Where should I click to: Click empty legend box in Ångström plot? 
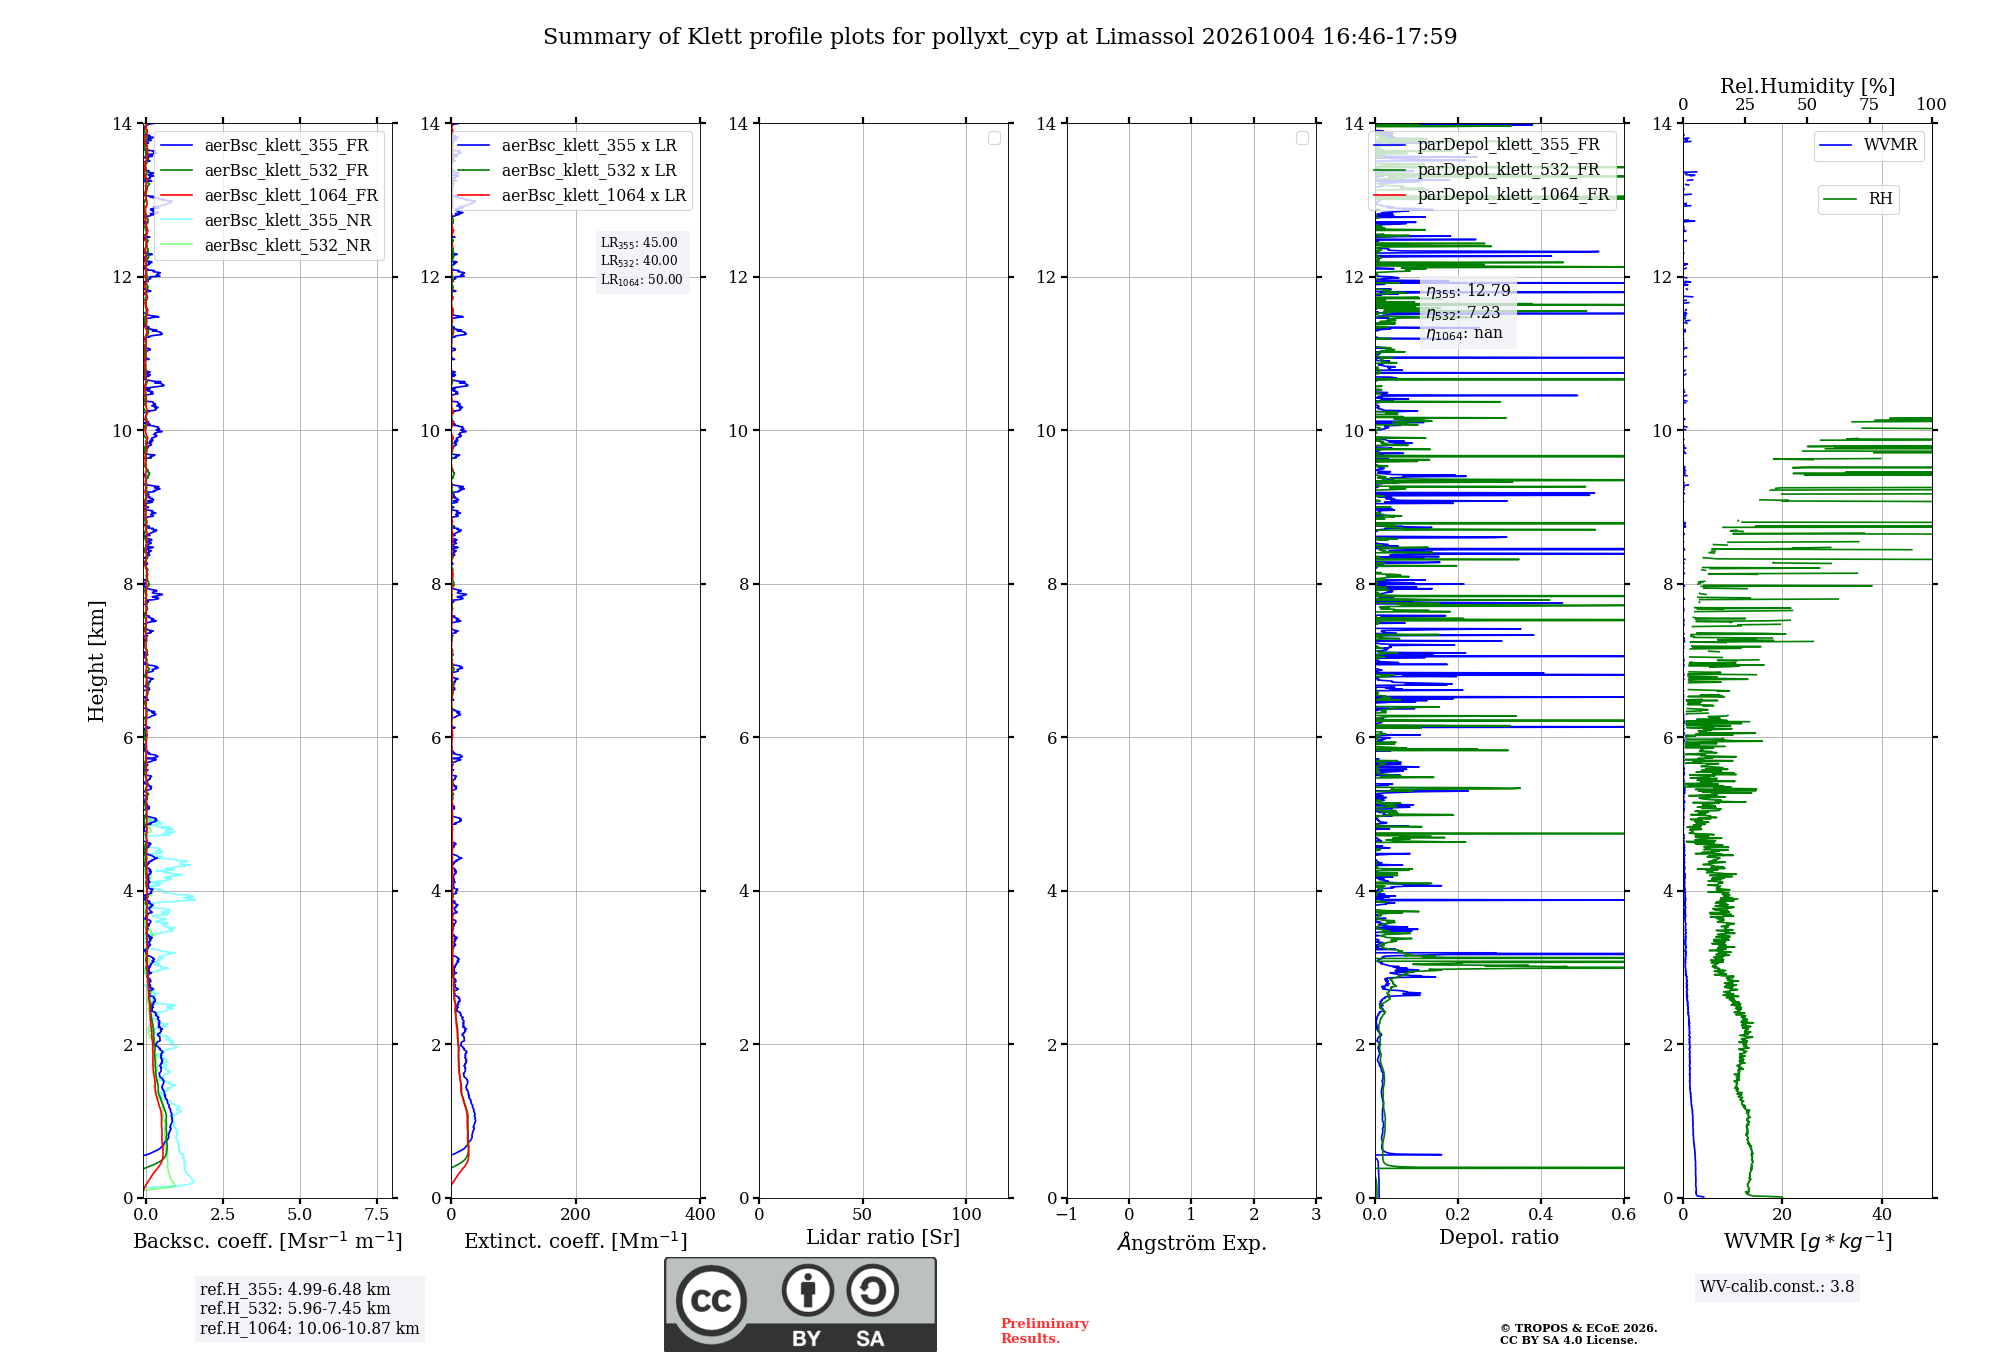click(x=1302, y=138)
